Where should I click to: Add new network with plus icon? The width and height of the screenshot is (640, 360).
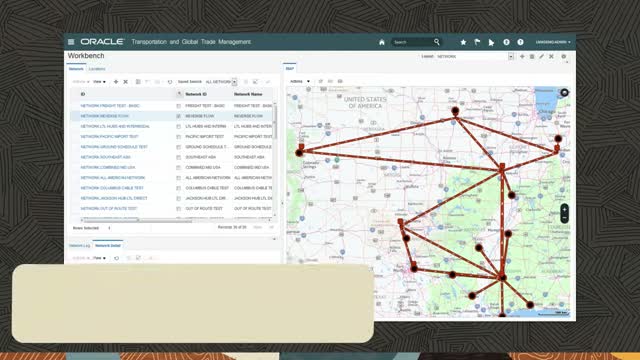click(116, 82)
